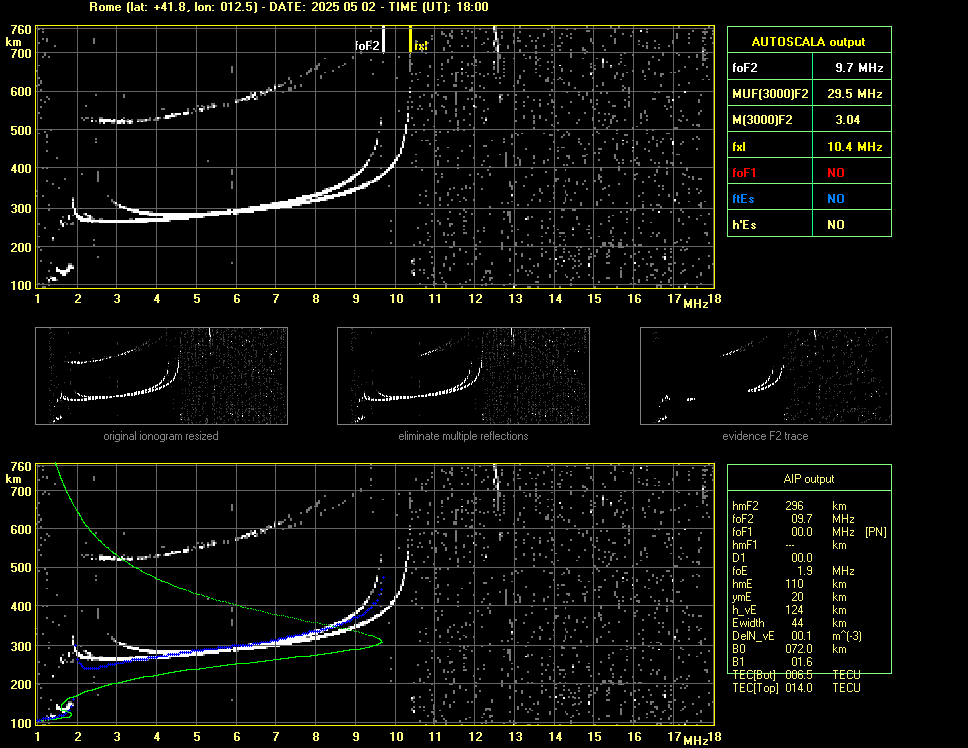Click the MUF(3000)F2 value '29.5 MHz'
Viewport: 968px width, 748px height.
[x=854, y=94]
